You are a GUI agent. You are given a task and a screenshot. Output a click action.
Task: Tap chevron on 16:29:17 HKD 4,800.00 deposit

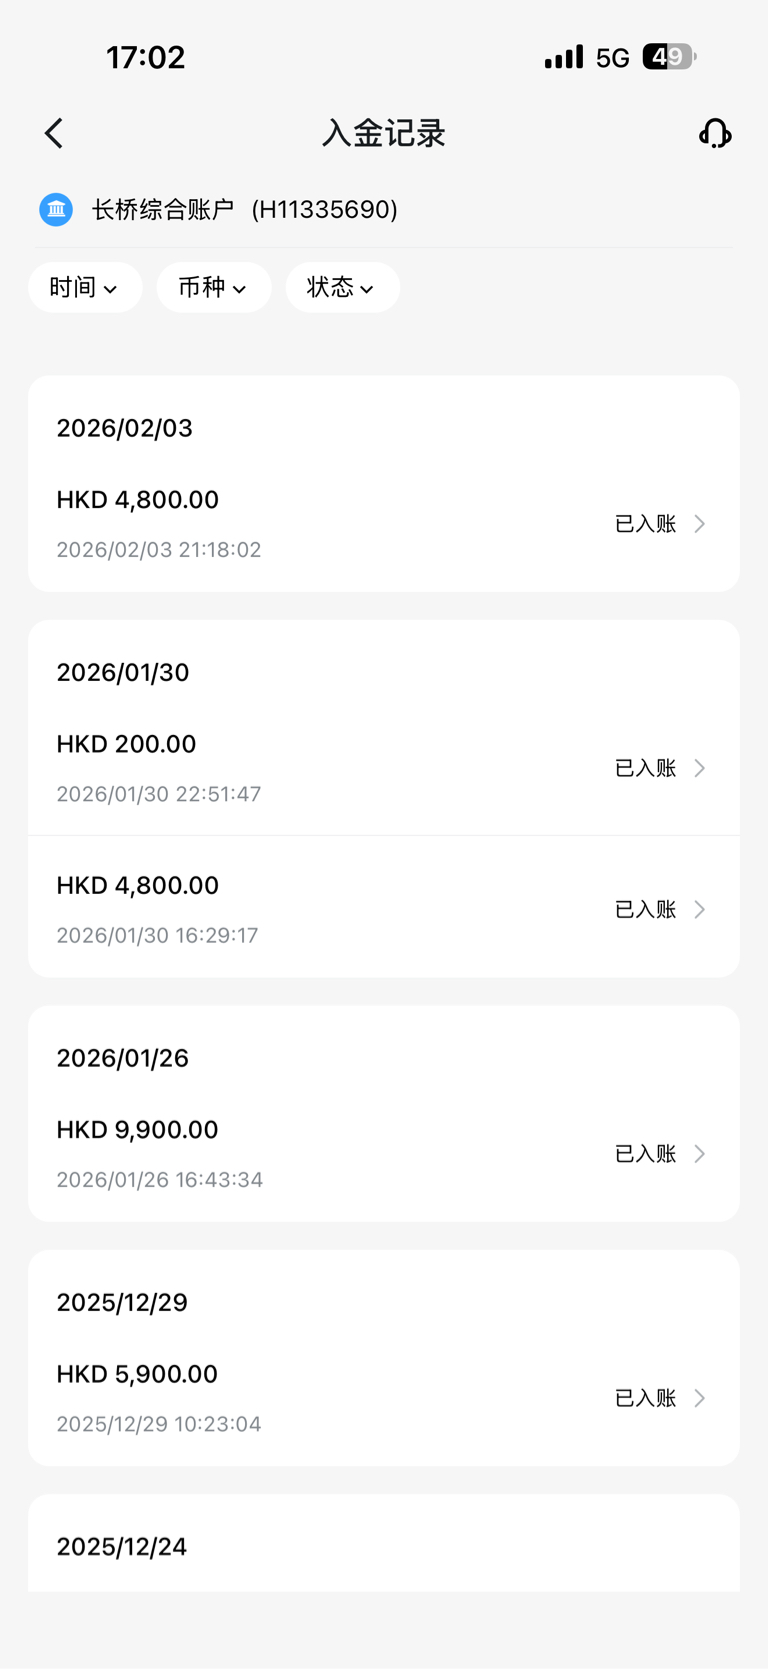pos(700,909)
